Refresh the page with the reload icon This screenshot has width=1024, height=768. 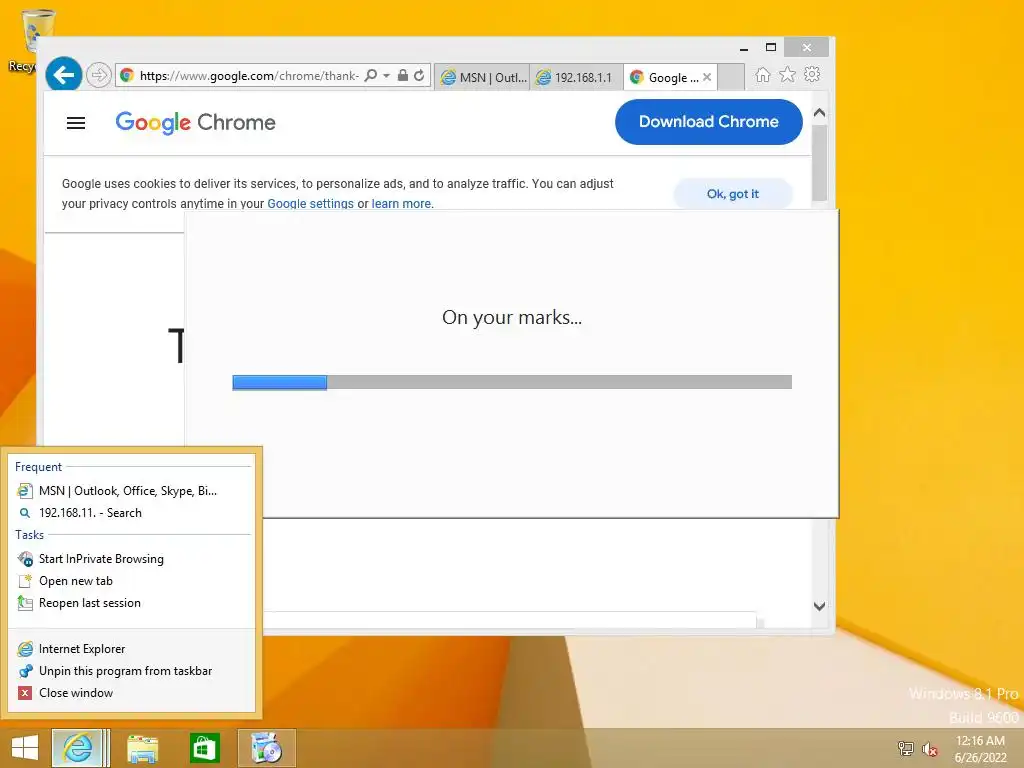pyautogui.click(x=419, y=76)
